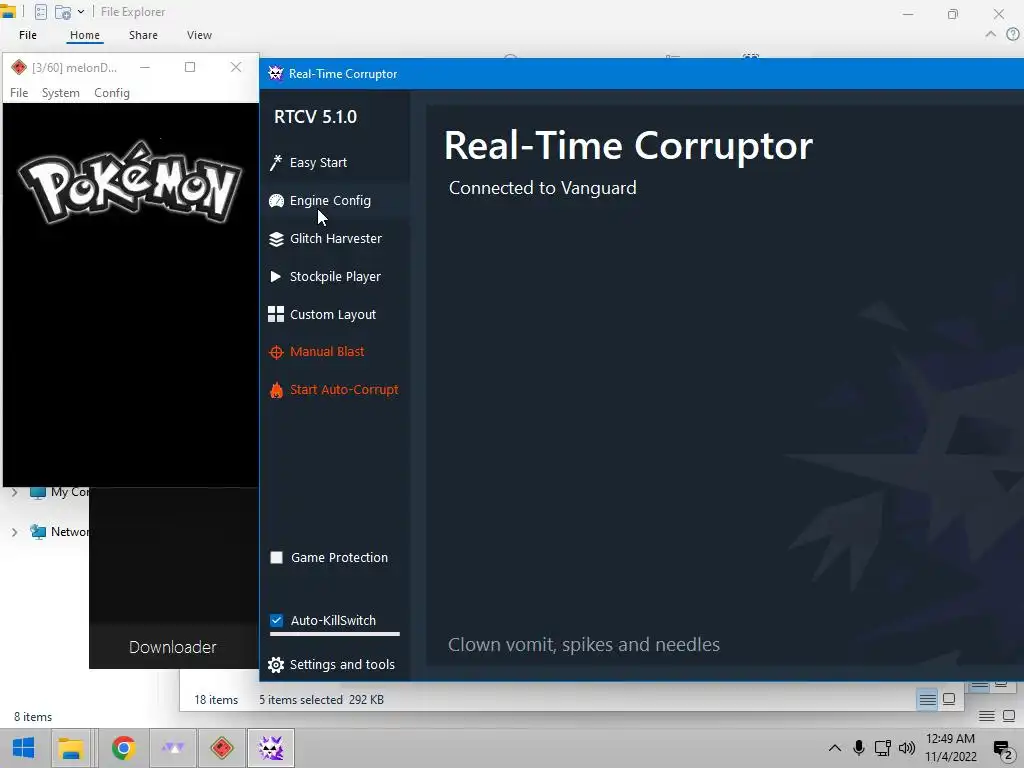1024x768 pixels.
Task: Switch outer Explorer to large icons view
Action: click(x=1009, y=716)
